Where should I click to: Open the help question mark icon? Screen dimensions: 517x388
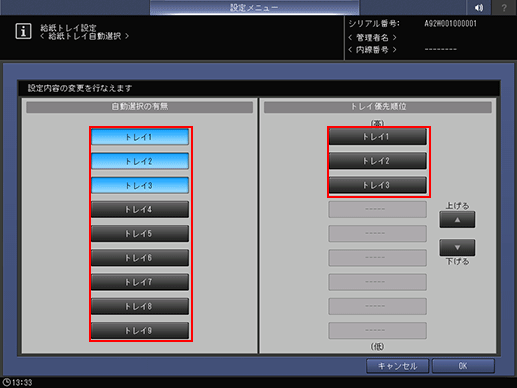pyautogui.click(x=504, y=7)
